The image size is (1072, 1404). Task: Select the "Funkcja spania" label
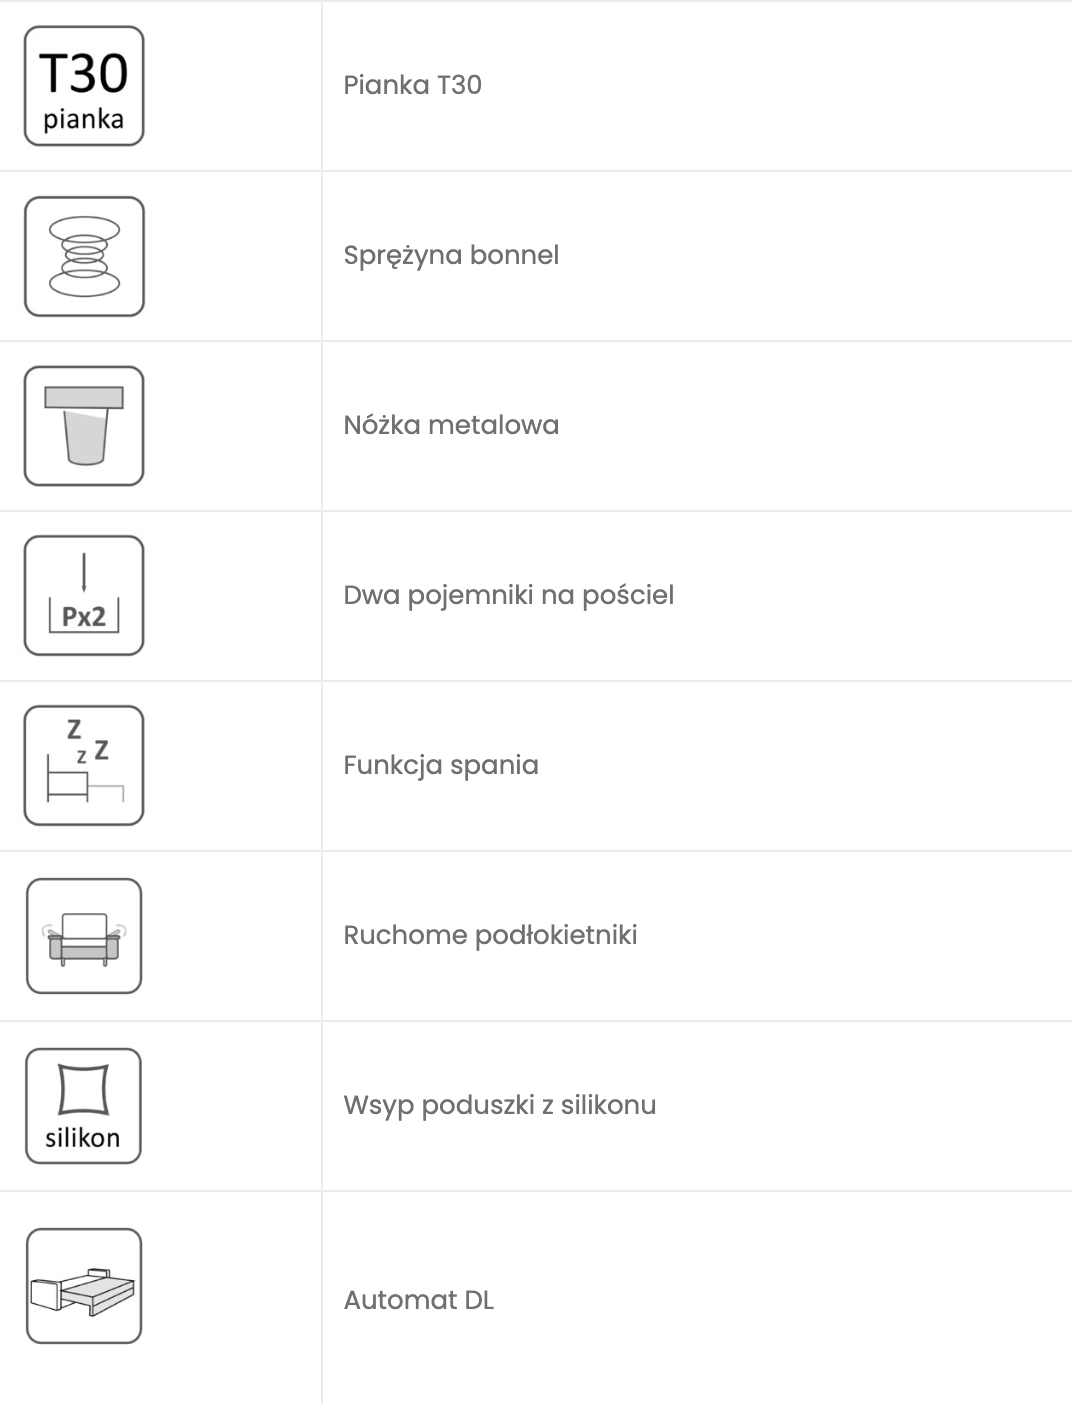[x=441, y=765]
